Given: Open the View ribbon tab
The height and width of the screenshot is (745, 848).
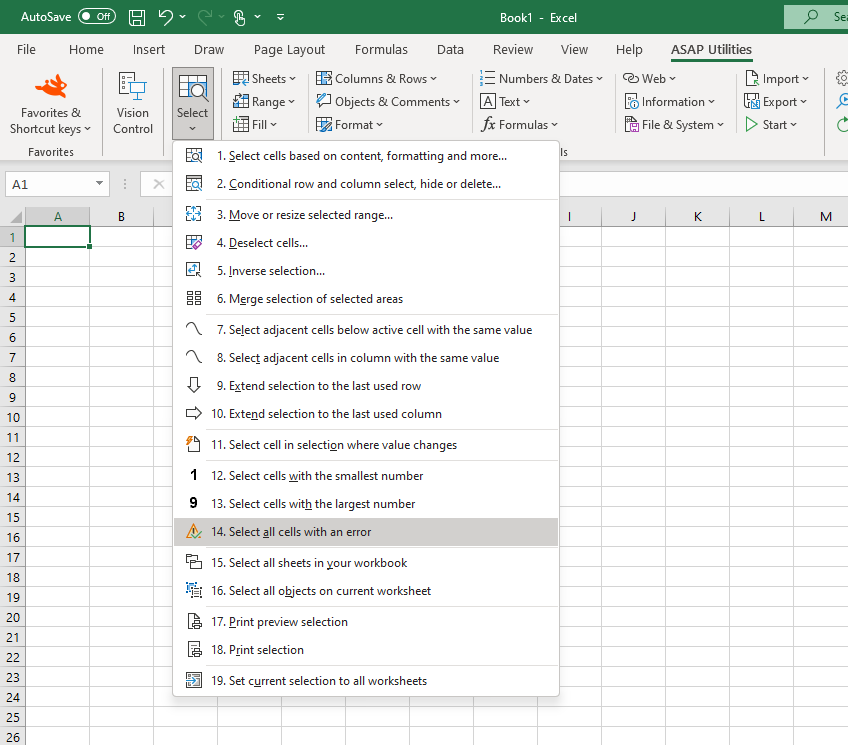Looking at the screenshot, I should (574, 50).
